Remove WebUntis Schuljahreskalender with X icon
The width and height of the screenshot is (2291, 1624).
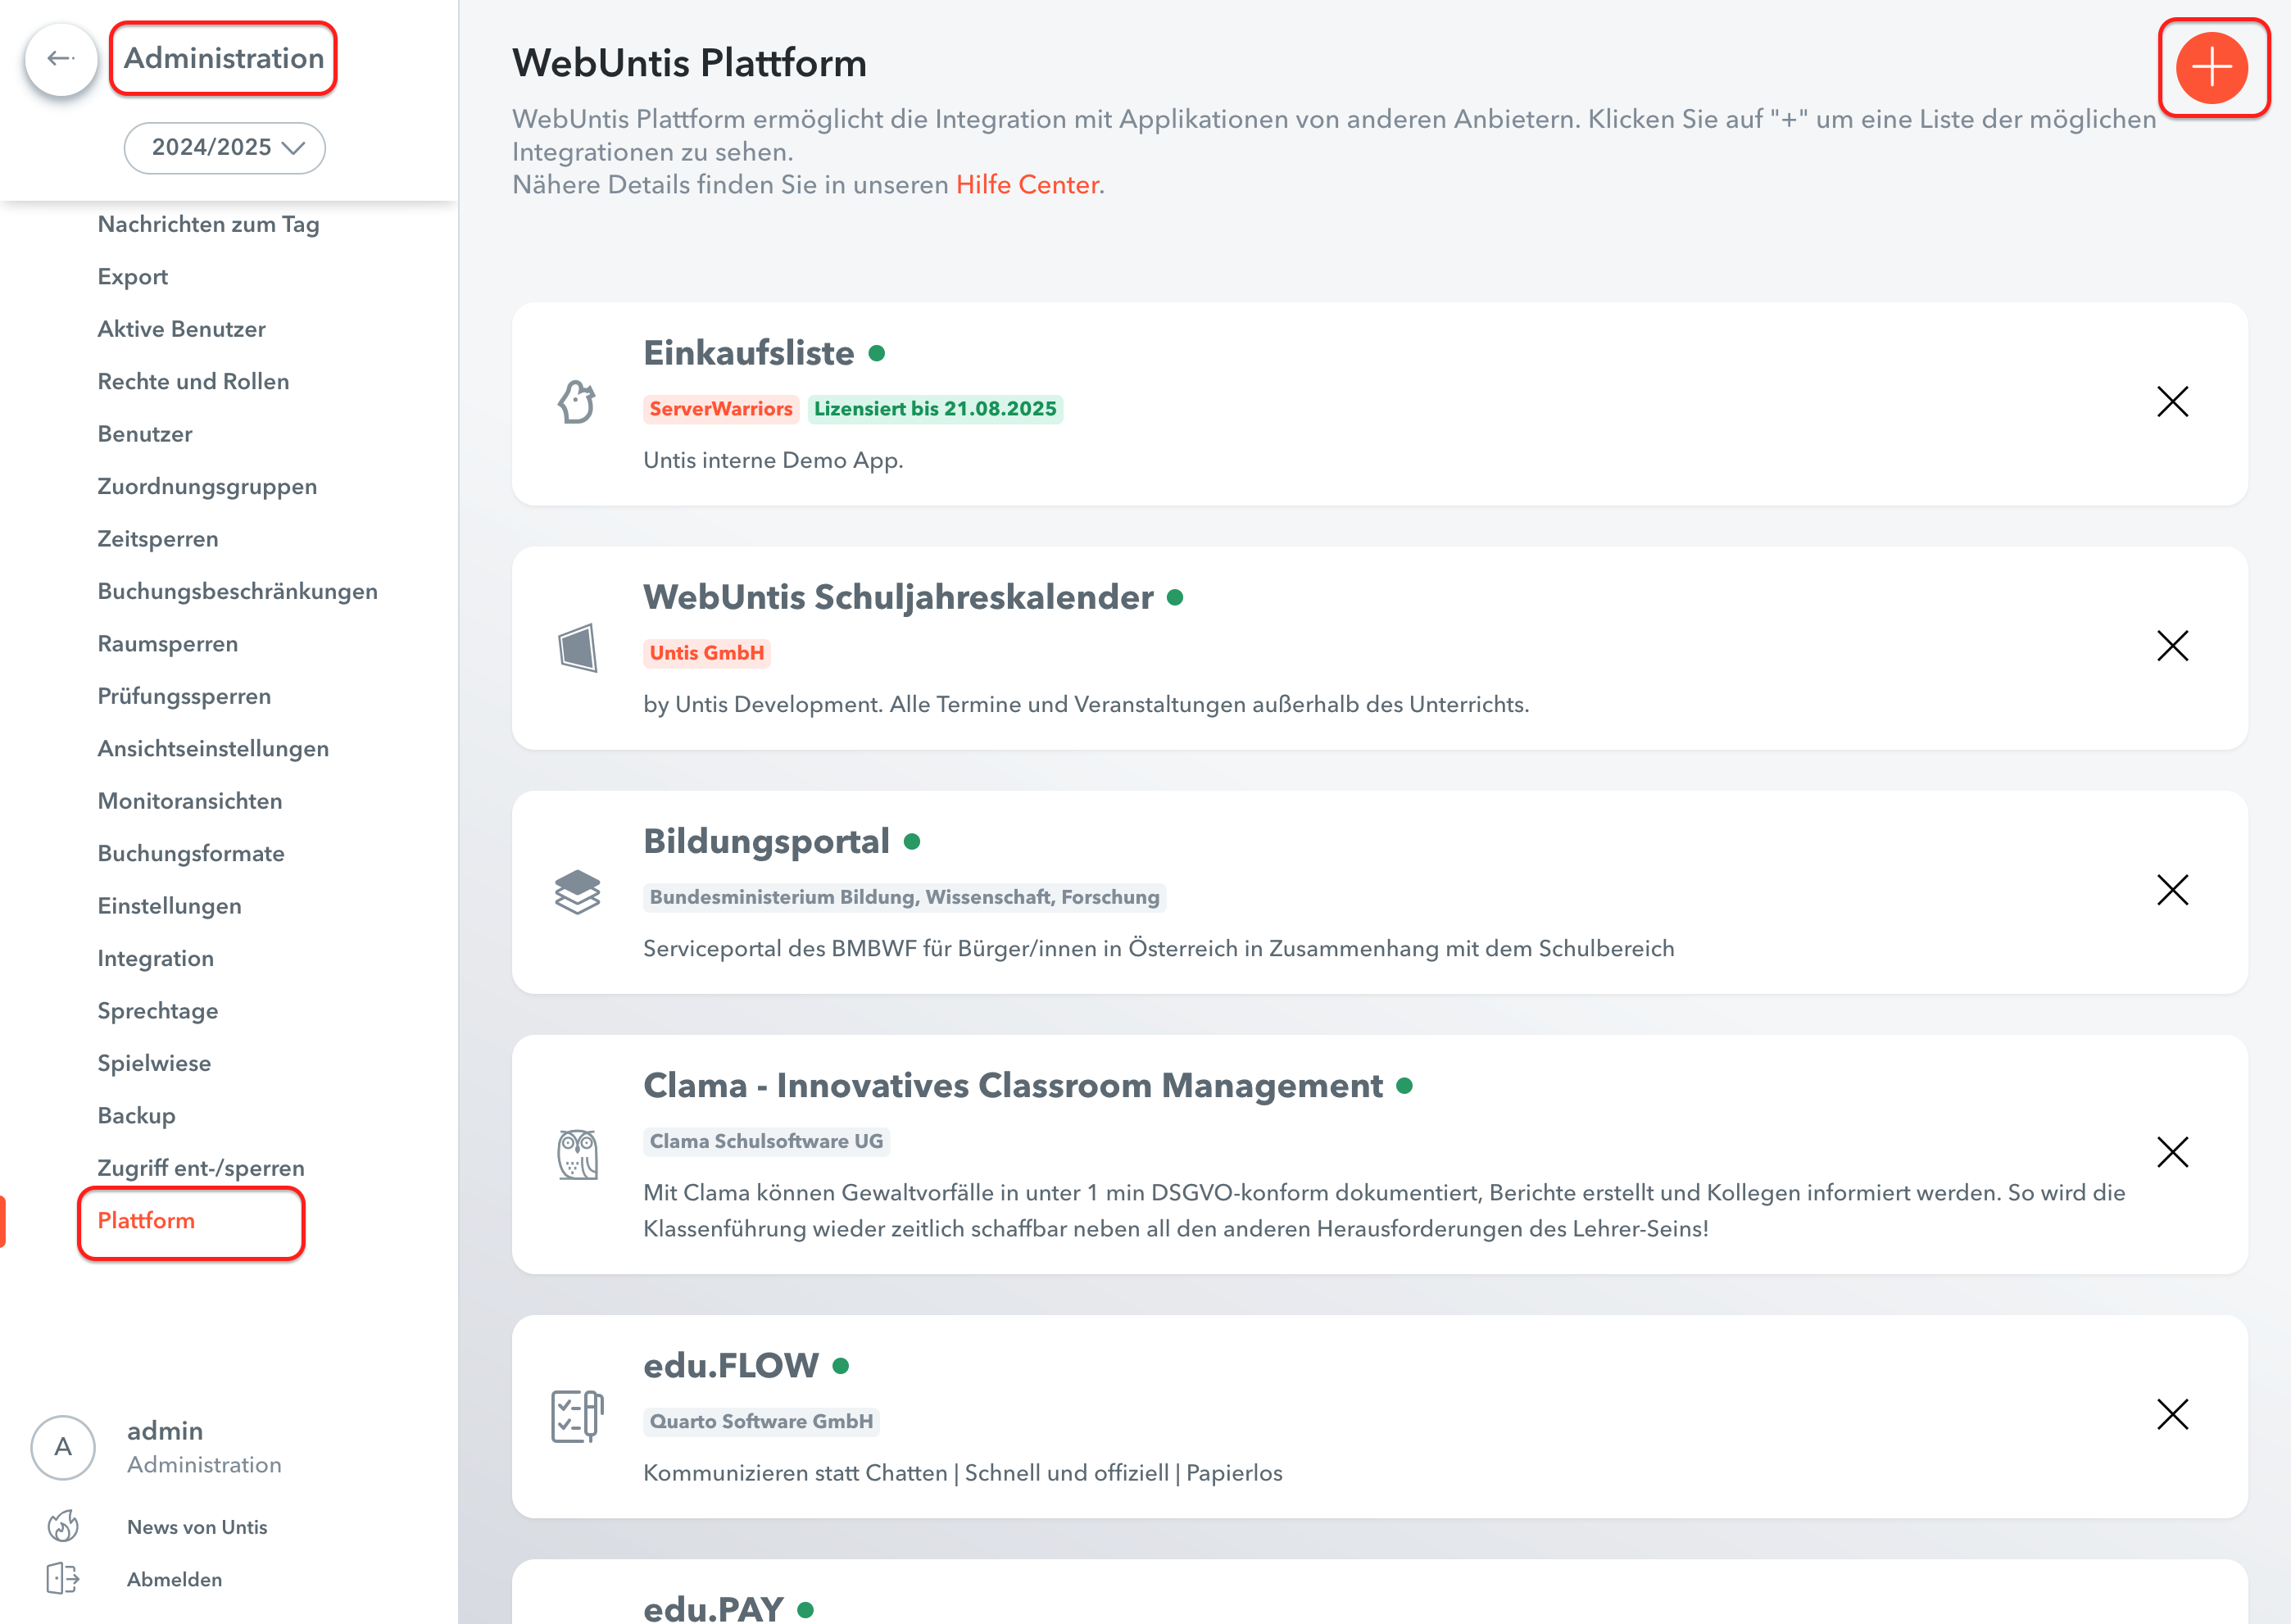[x=2172, y=646]
